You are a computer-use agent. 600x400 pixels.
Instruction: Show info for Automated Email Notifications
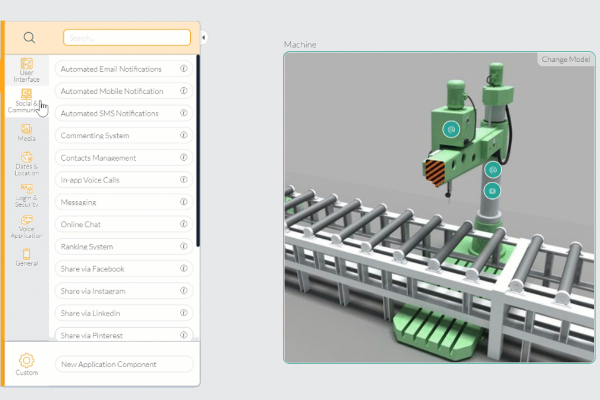(184, 69)
